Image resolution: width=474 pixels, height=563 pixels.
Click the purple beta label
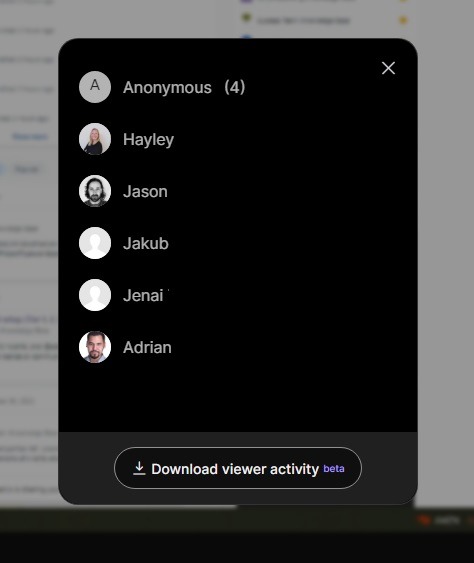click(x=334, y=469)
